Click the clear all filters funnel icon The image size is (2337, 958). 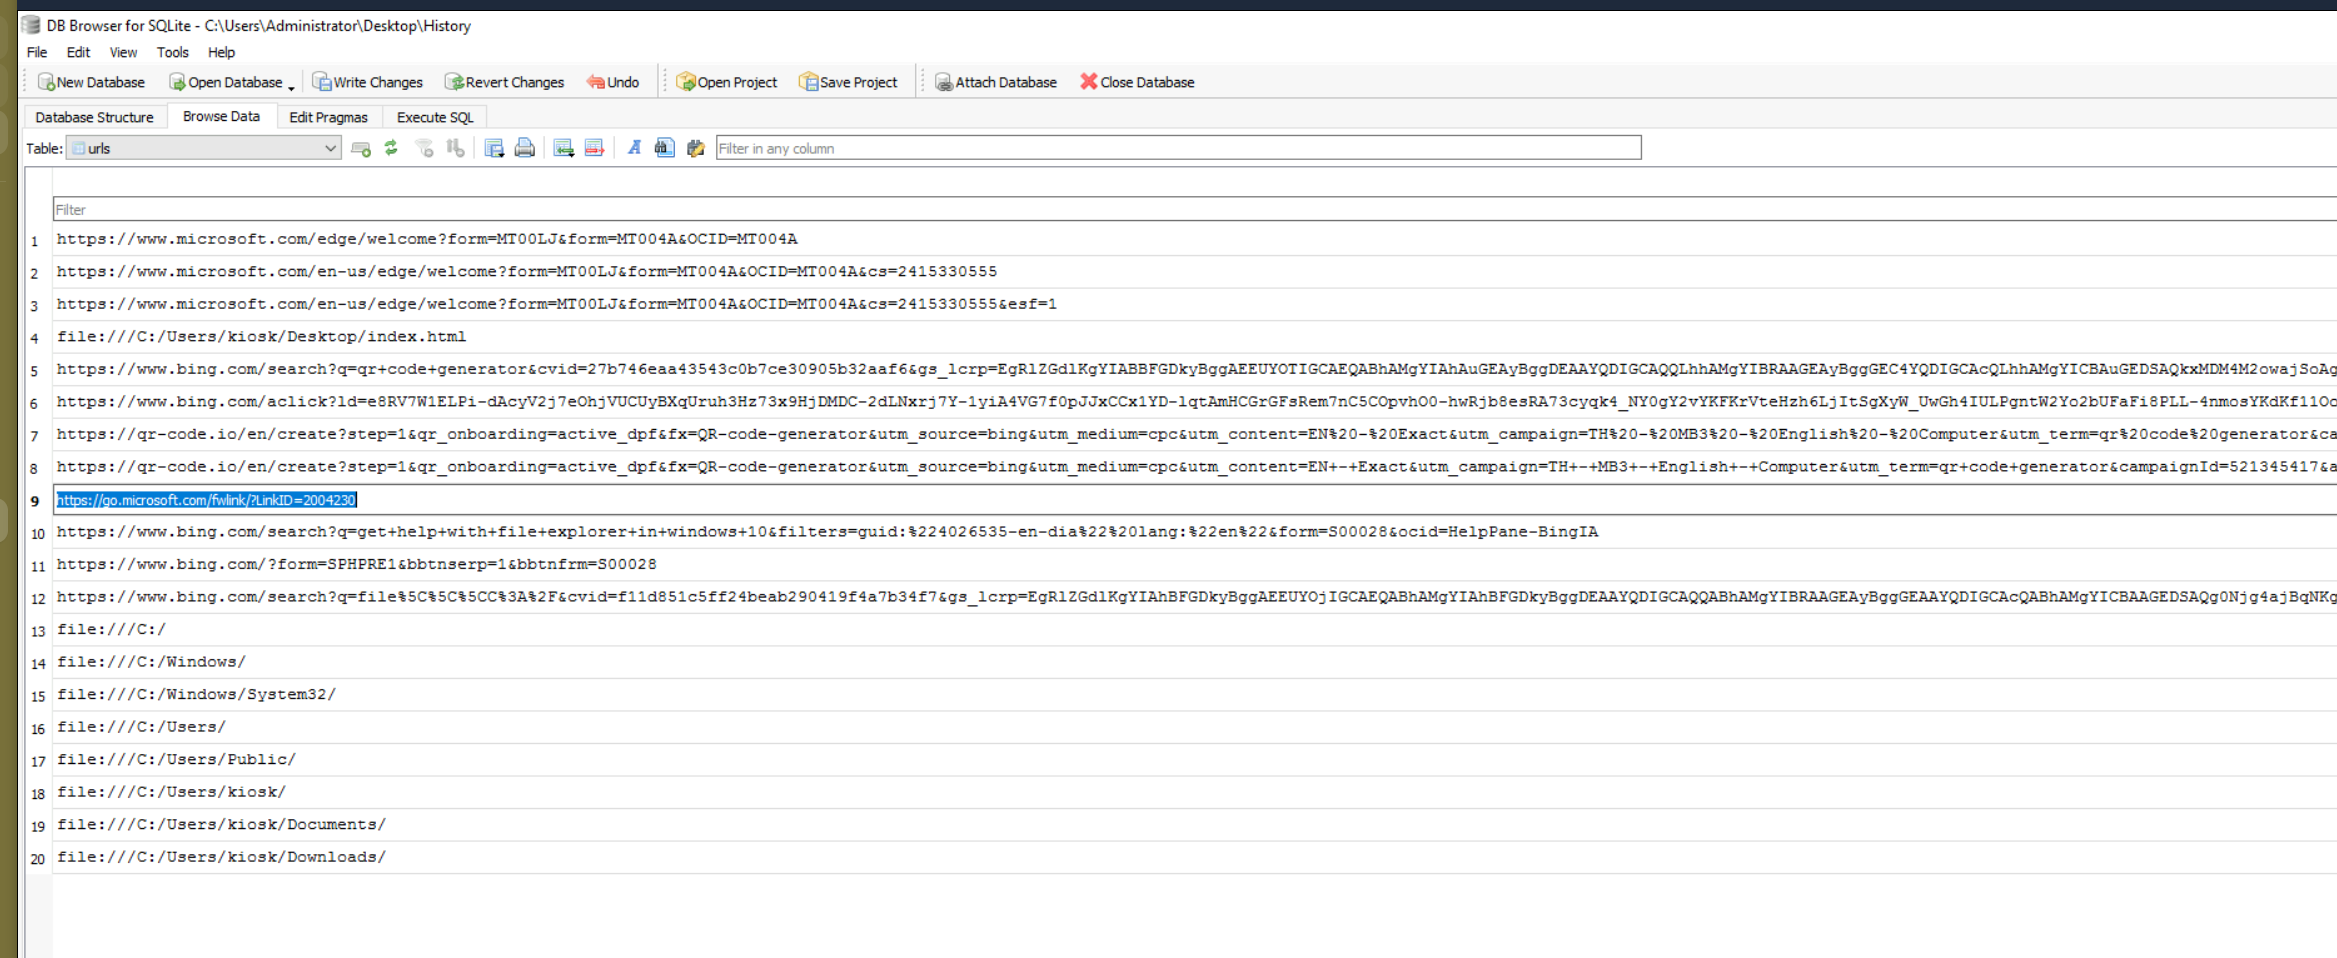425,148
